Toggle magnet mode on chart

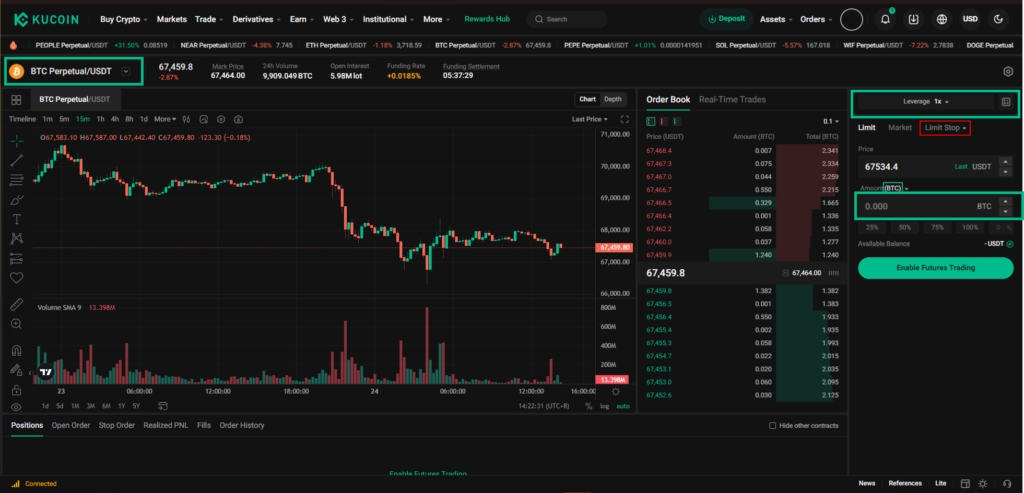pos(16,351)
